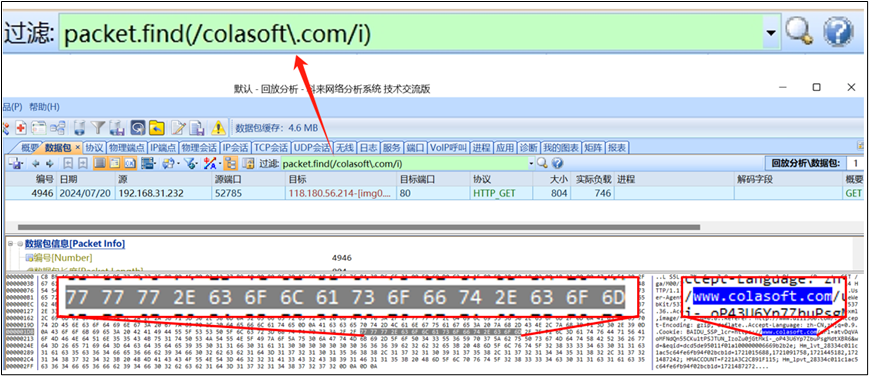
Task: Click the notepad with pencil icon
Action: [x=178, y=128]
